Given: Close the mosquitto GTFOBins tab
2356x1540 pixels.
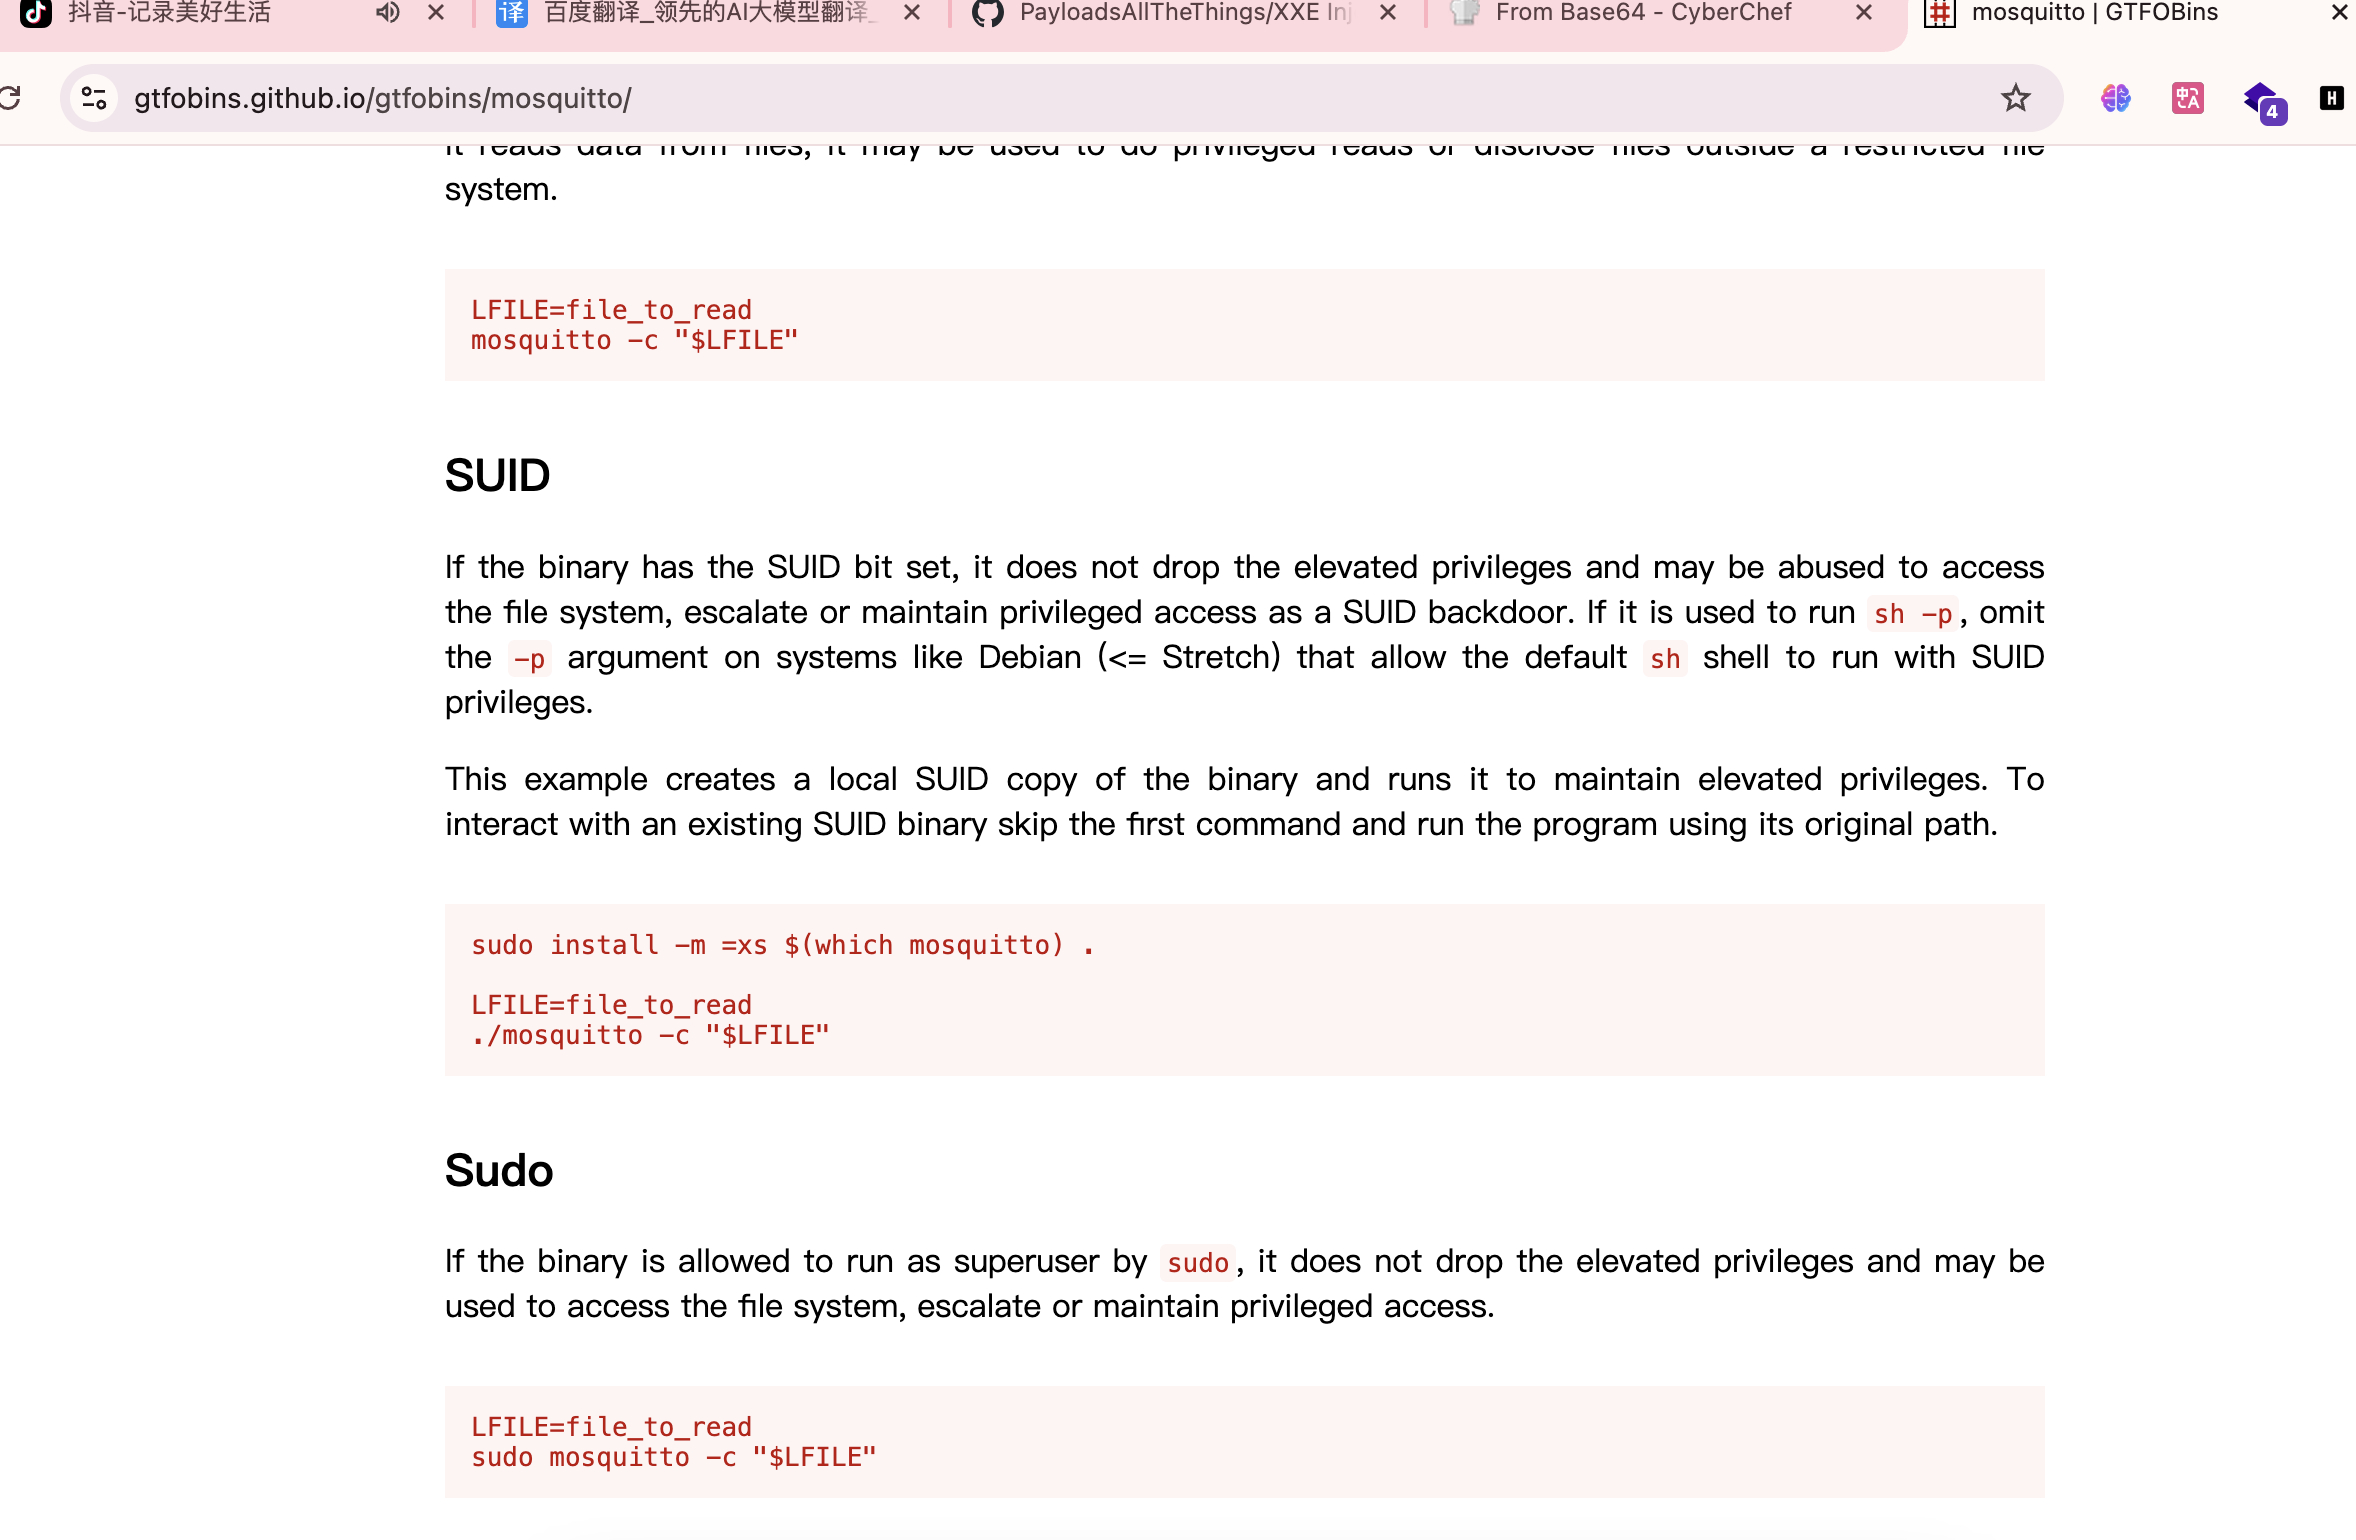Looking at the screenshot, I should [x=2340, y=13].
